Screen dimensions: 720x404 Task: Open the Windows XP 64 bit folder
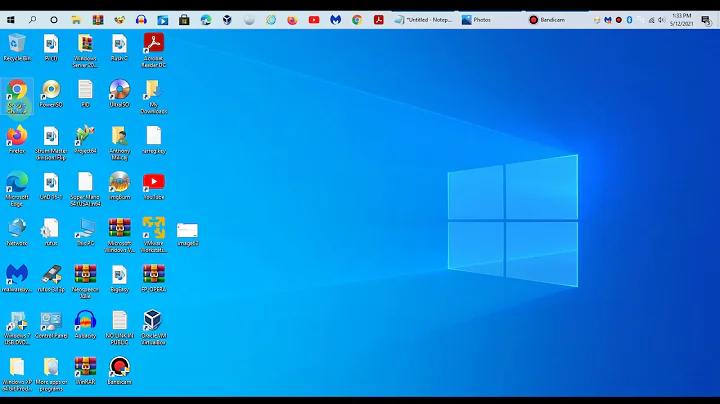tap(17, 374)
